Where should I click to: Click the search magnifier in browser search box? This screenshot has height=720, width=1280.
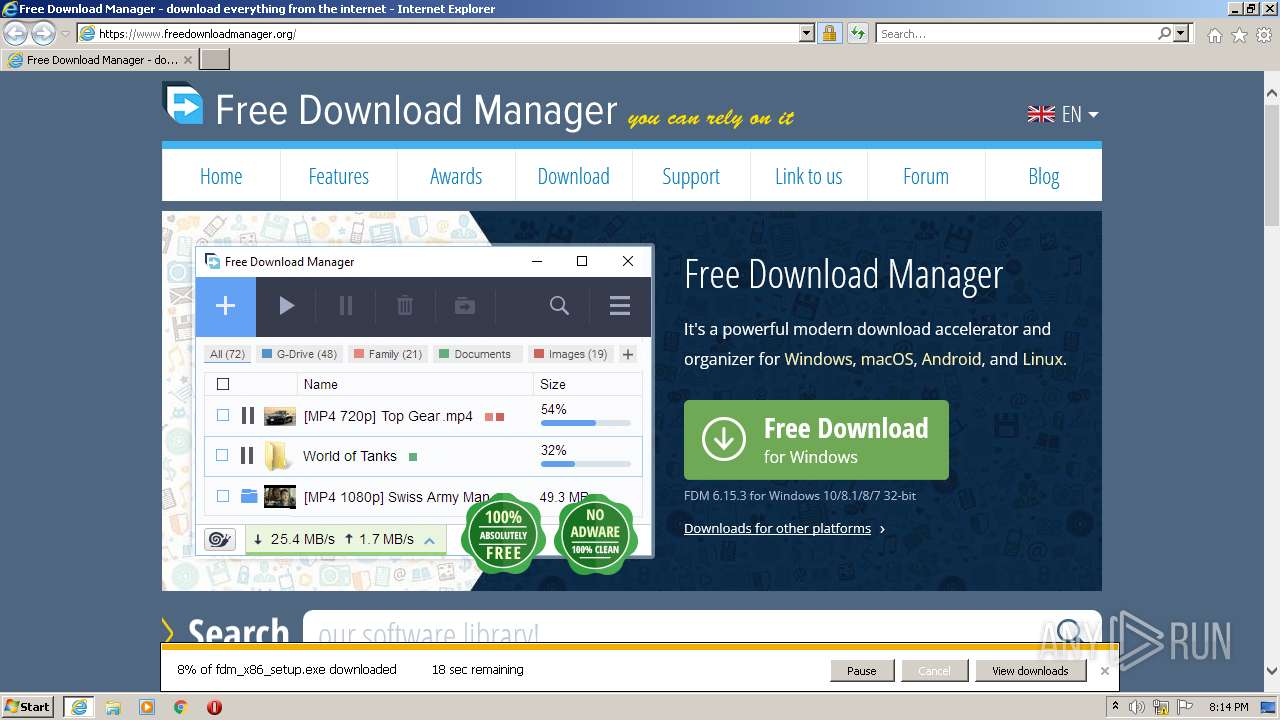(x=1164, y=34)
